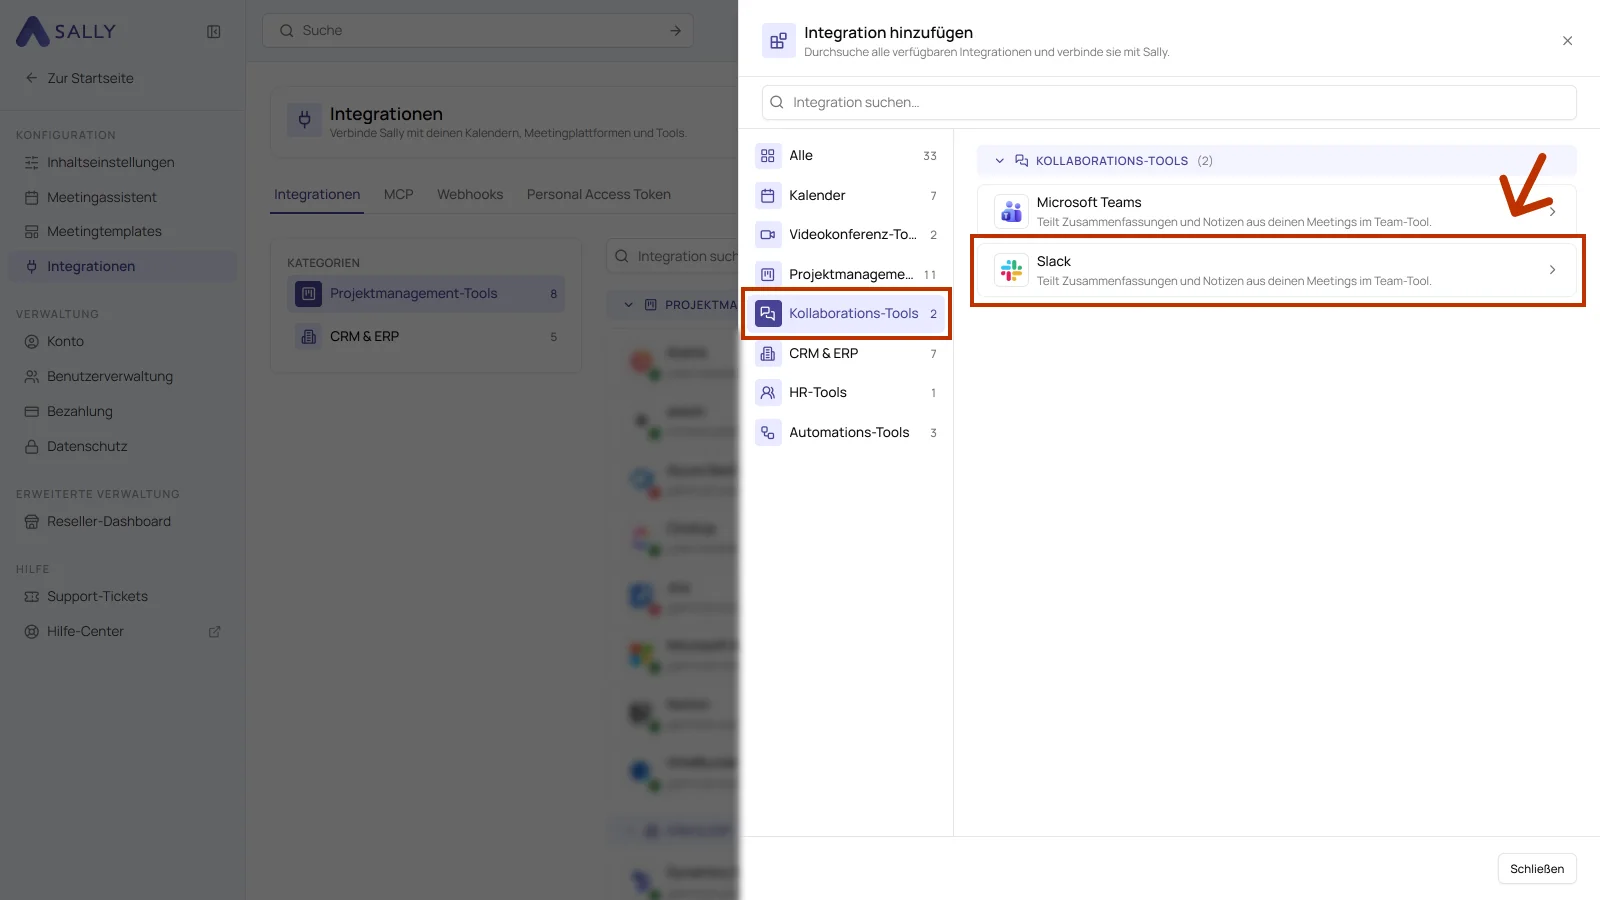This screenshot has width=1600, height=900.
Task: Open Bezahlung page
Action: click(122, 411)
